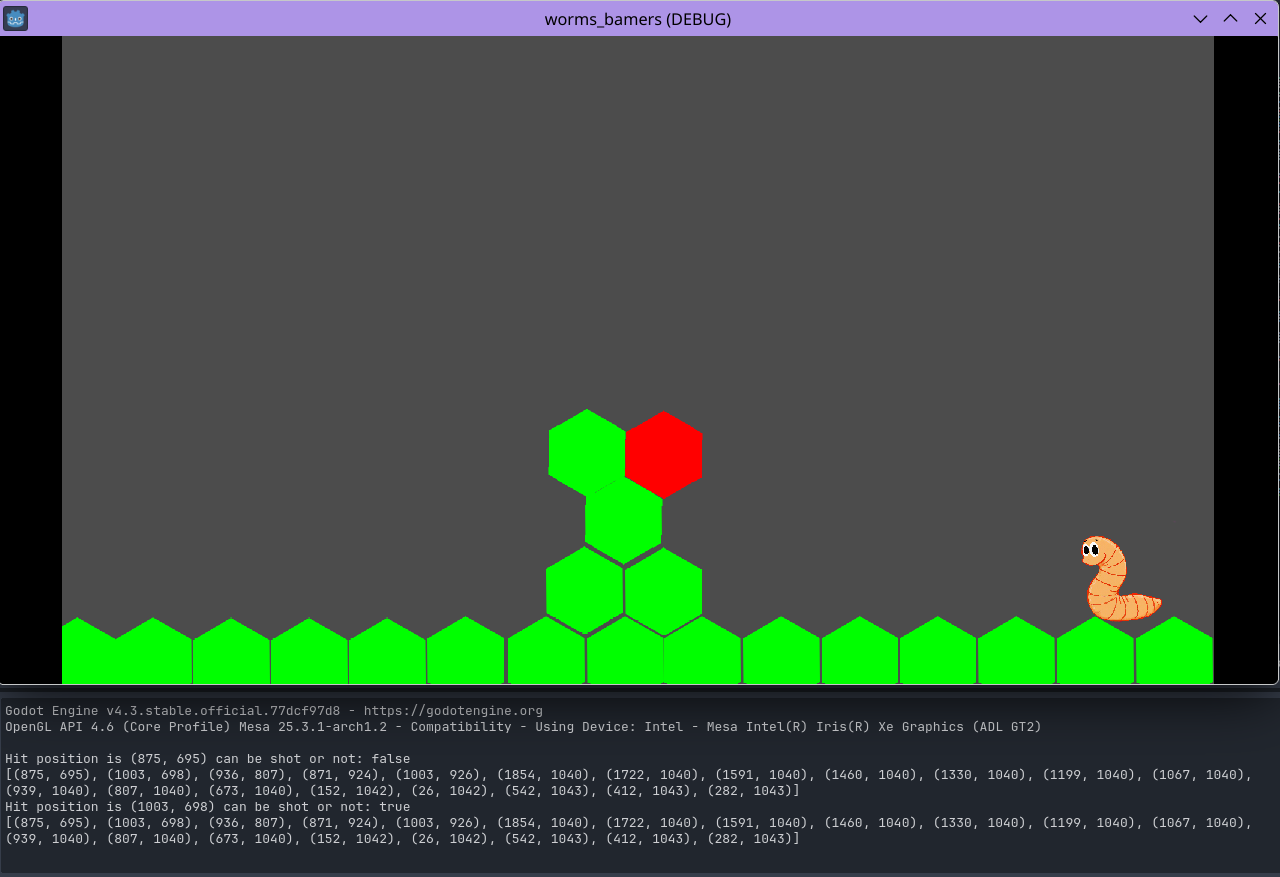Click the single middle hexagon of the stack
The image size is (1280, 877).
pyautogui.click(x=623, y=520)
